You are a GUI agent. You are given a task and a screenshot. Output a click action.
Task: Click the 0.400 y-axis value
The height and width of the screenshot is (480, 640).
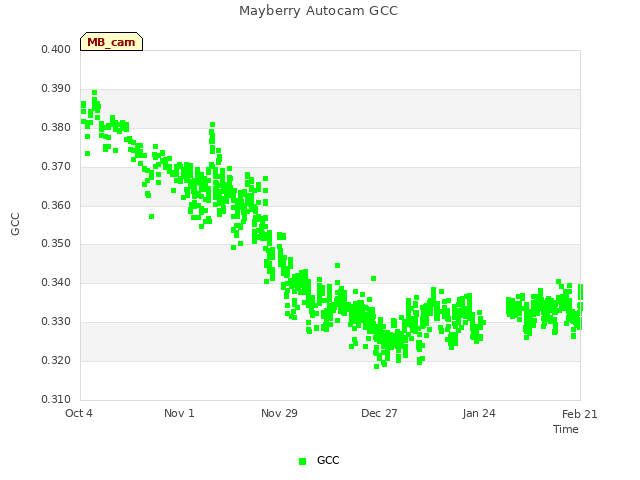(x=56, y=49)
